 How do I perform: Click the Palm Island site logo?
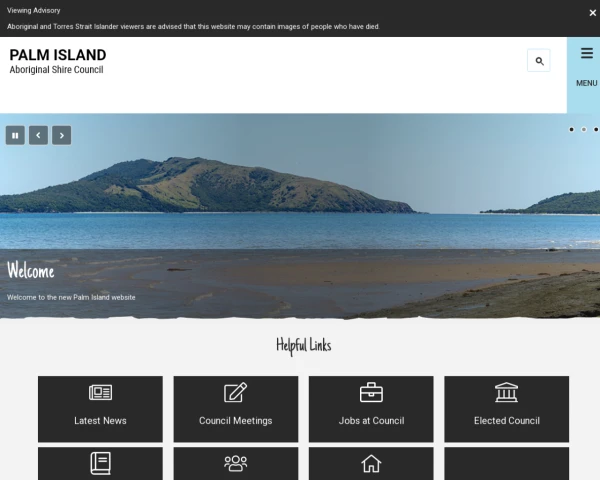click(57, 61)
